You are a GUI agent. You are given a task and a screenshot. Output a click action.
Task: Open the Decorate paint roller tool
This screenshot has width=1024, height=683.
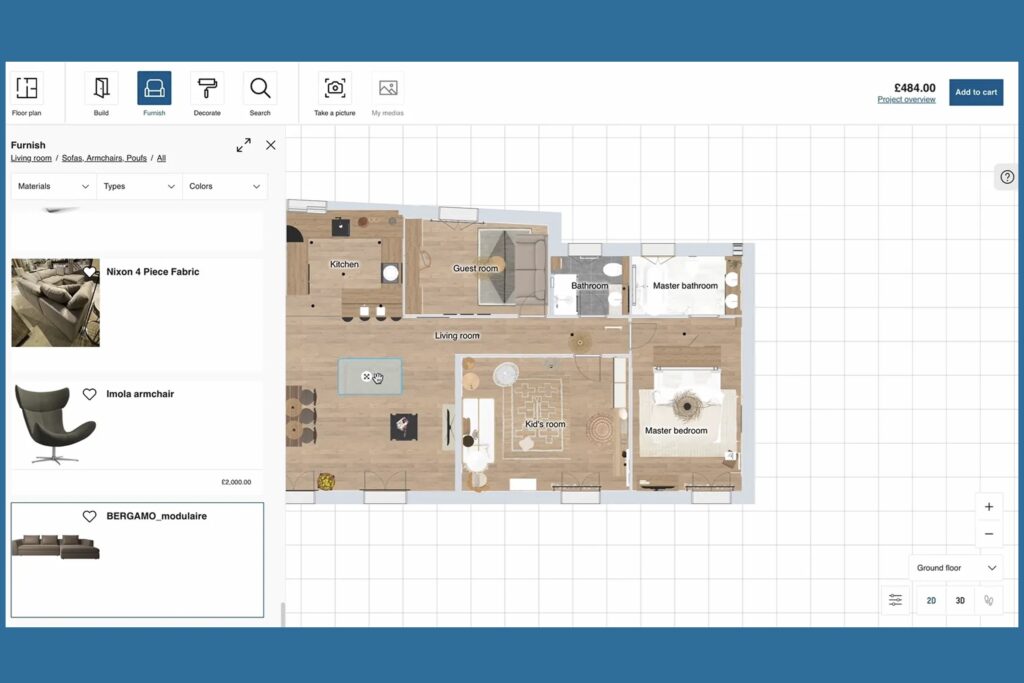(x=207, y=89)
